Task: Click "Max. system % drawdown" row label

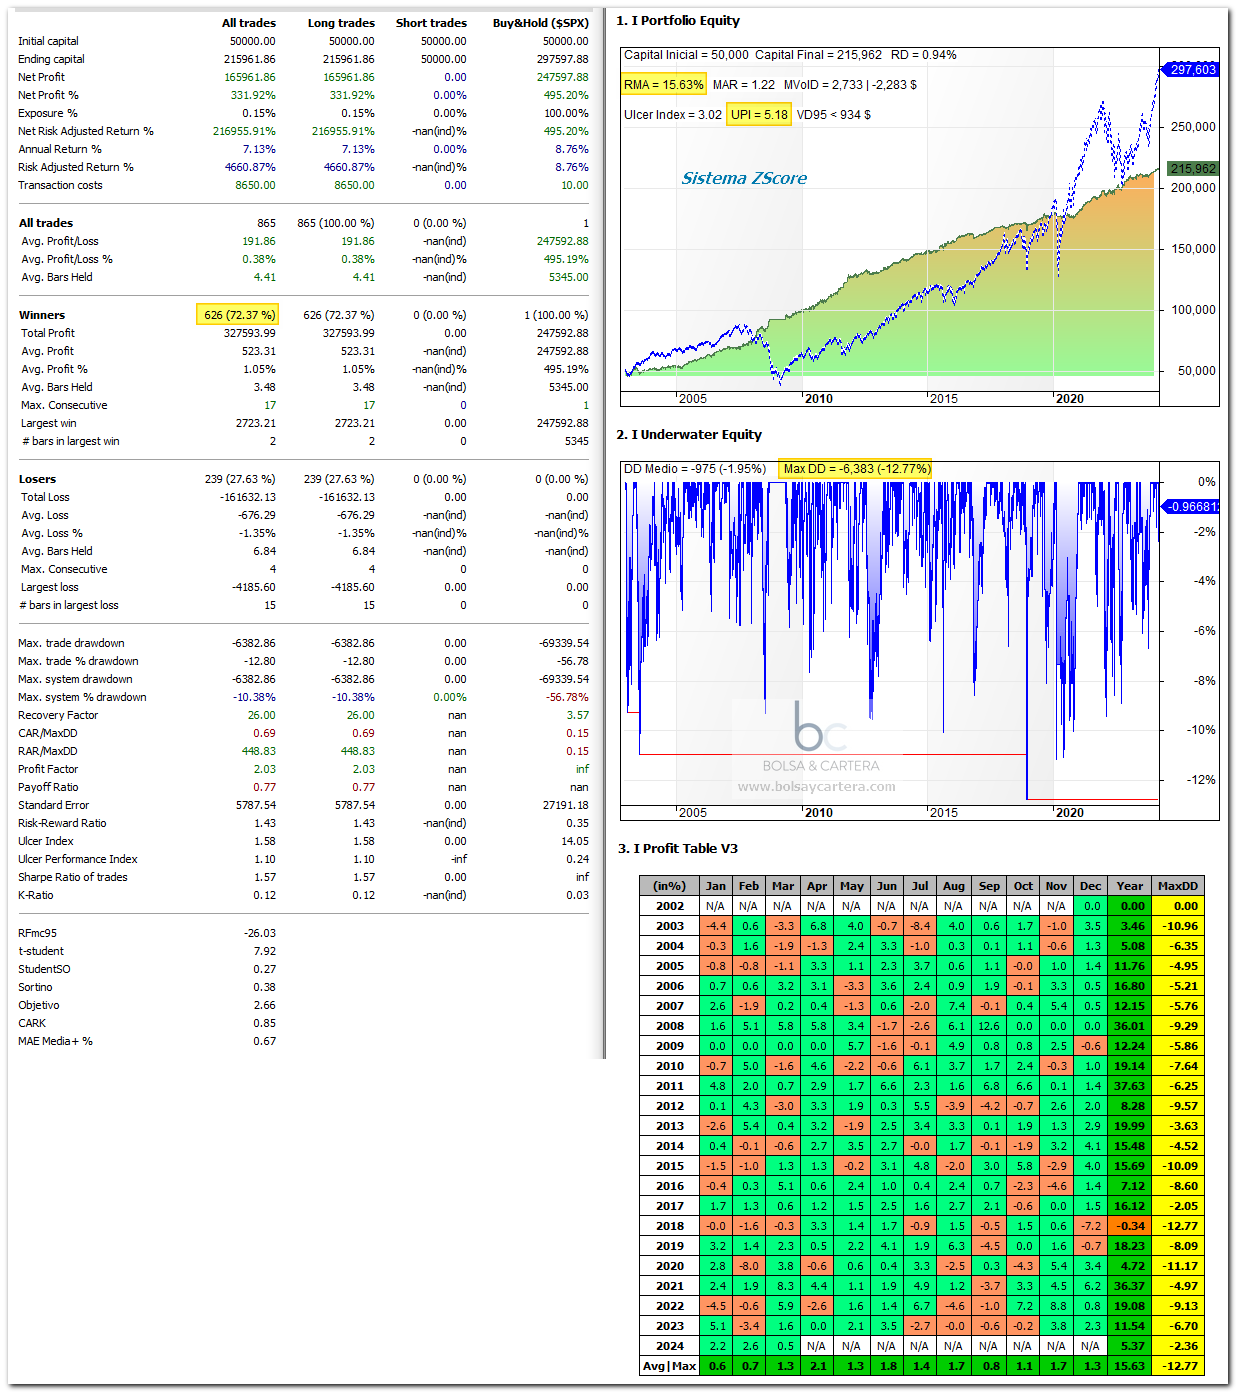Action: 82,697
